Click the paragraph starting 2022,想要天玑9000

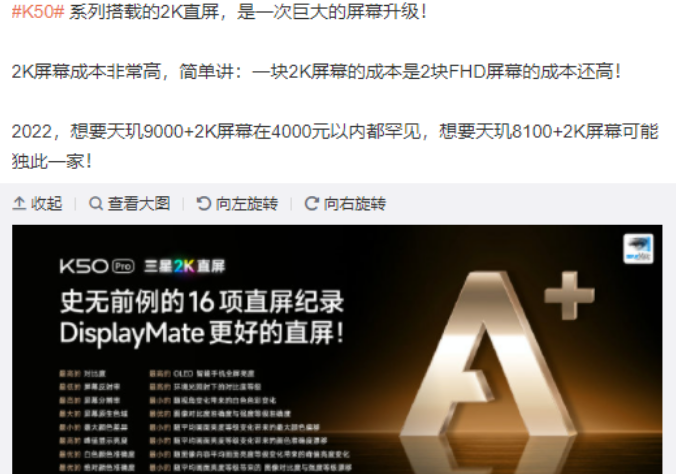pyautogui.click(x=335, y=147)
